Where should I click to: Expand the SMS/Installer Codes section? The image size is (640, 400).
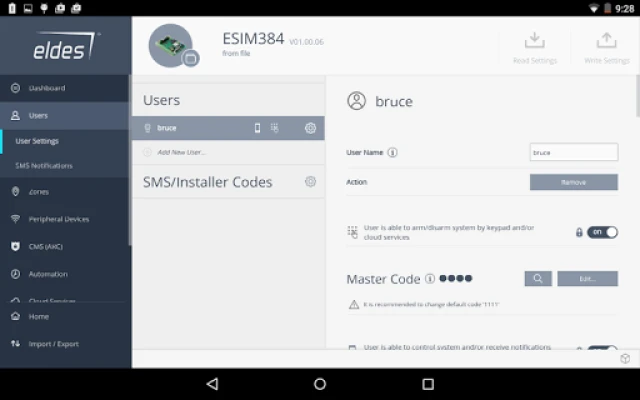click(x=208, y=182)
